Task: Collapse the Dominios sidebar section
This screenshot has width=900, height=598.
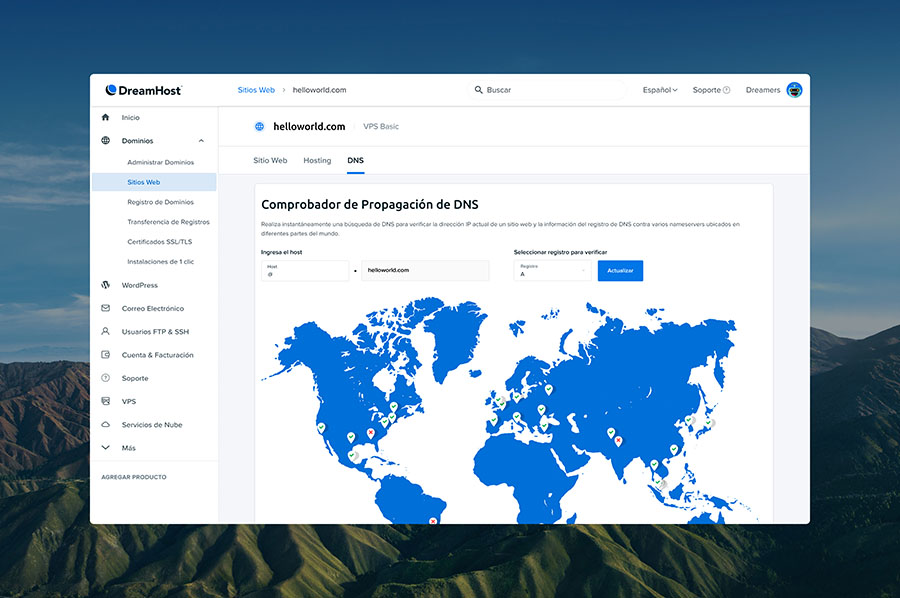Action: coord(201,141)
